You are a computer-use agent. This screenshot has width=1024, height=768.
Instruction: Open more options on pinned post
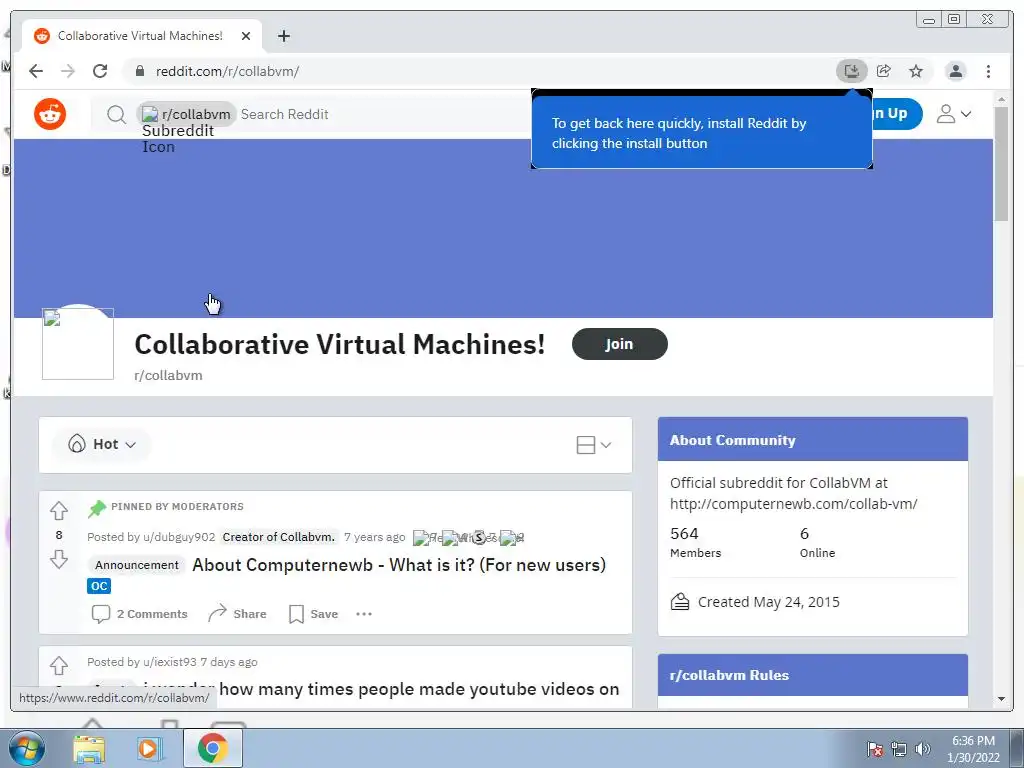tap(364, 614)
